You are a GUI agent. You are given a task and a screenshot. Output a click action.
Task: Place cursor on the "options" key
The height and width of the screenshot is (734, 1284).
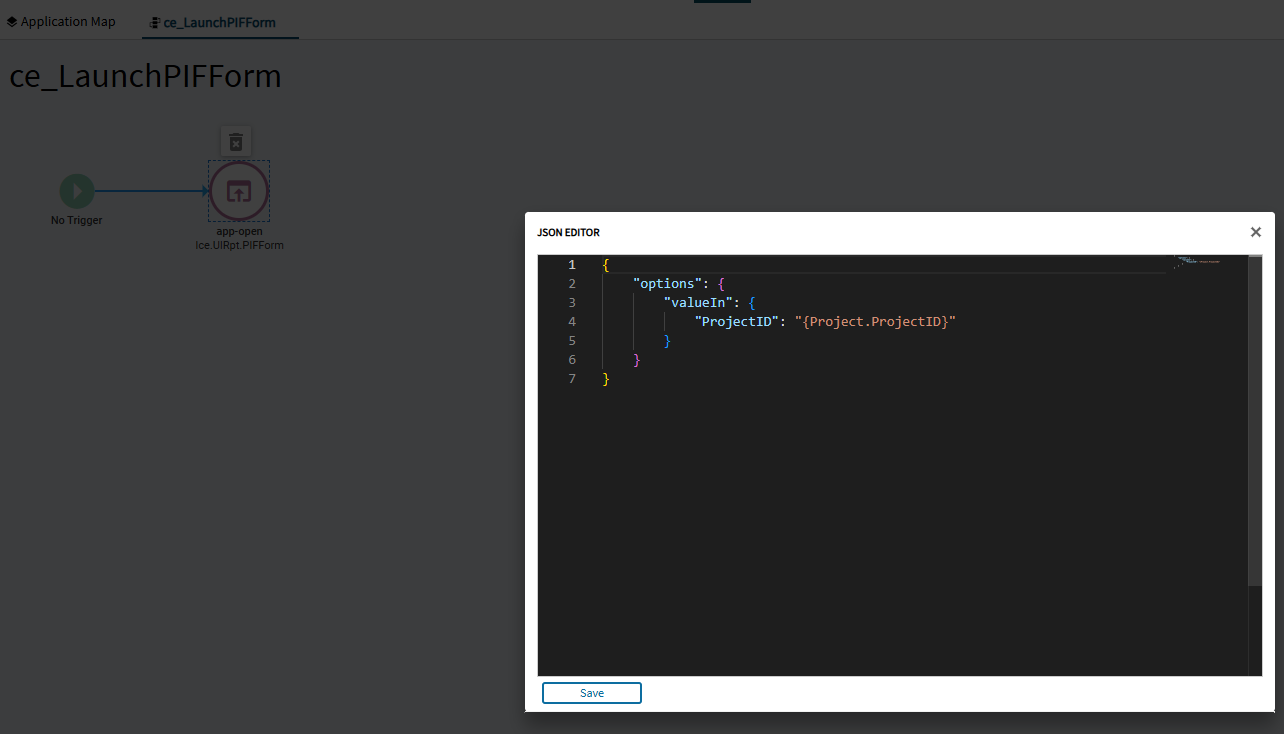coord(667,284)
